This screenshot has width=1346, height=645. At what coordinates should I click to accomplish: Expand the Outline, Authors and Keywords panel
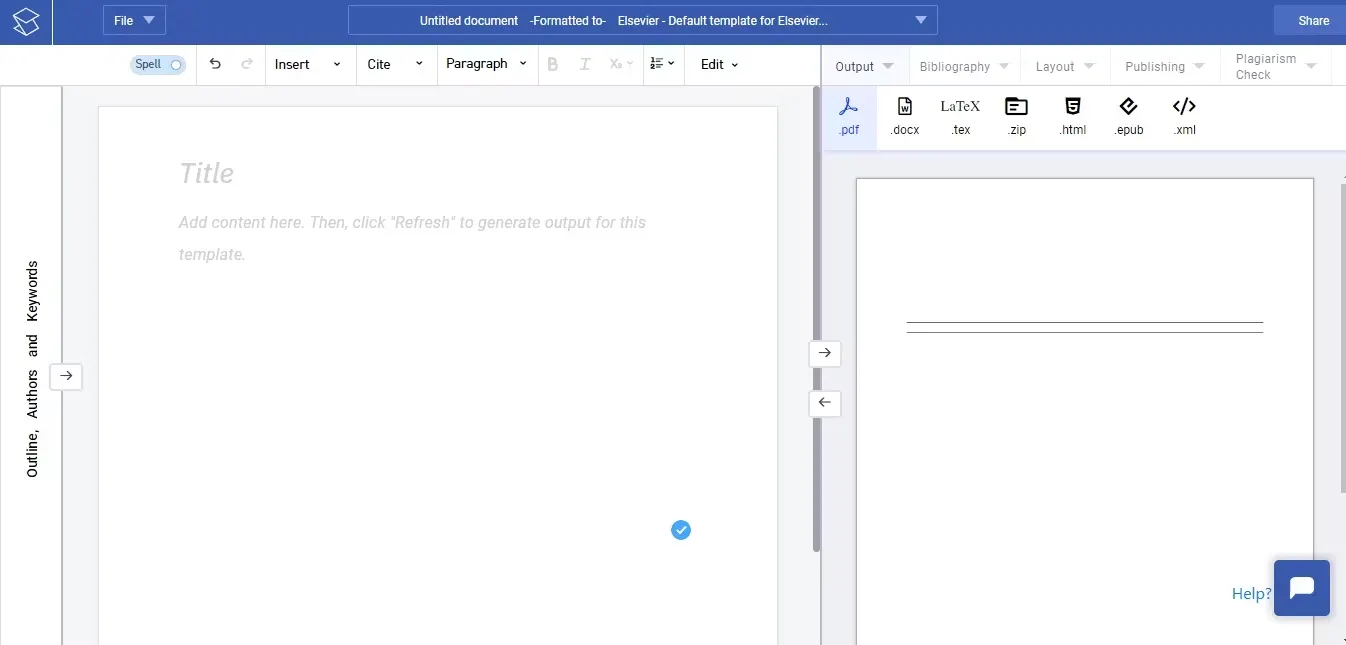coord(66,376)
